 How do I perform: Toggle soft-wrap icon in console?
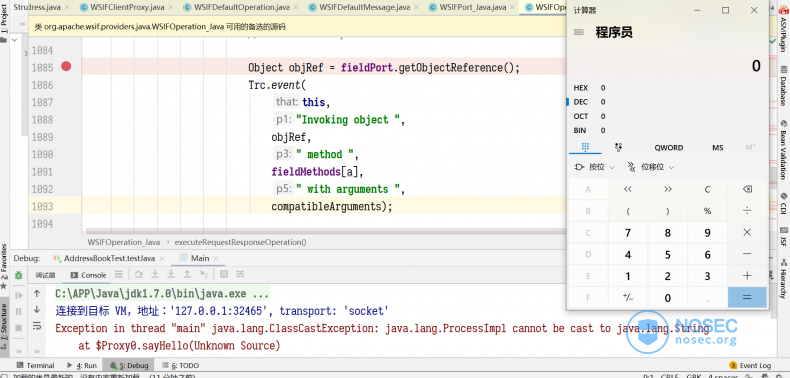[37, 327]
